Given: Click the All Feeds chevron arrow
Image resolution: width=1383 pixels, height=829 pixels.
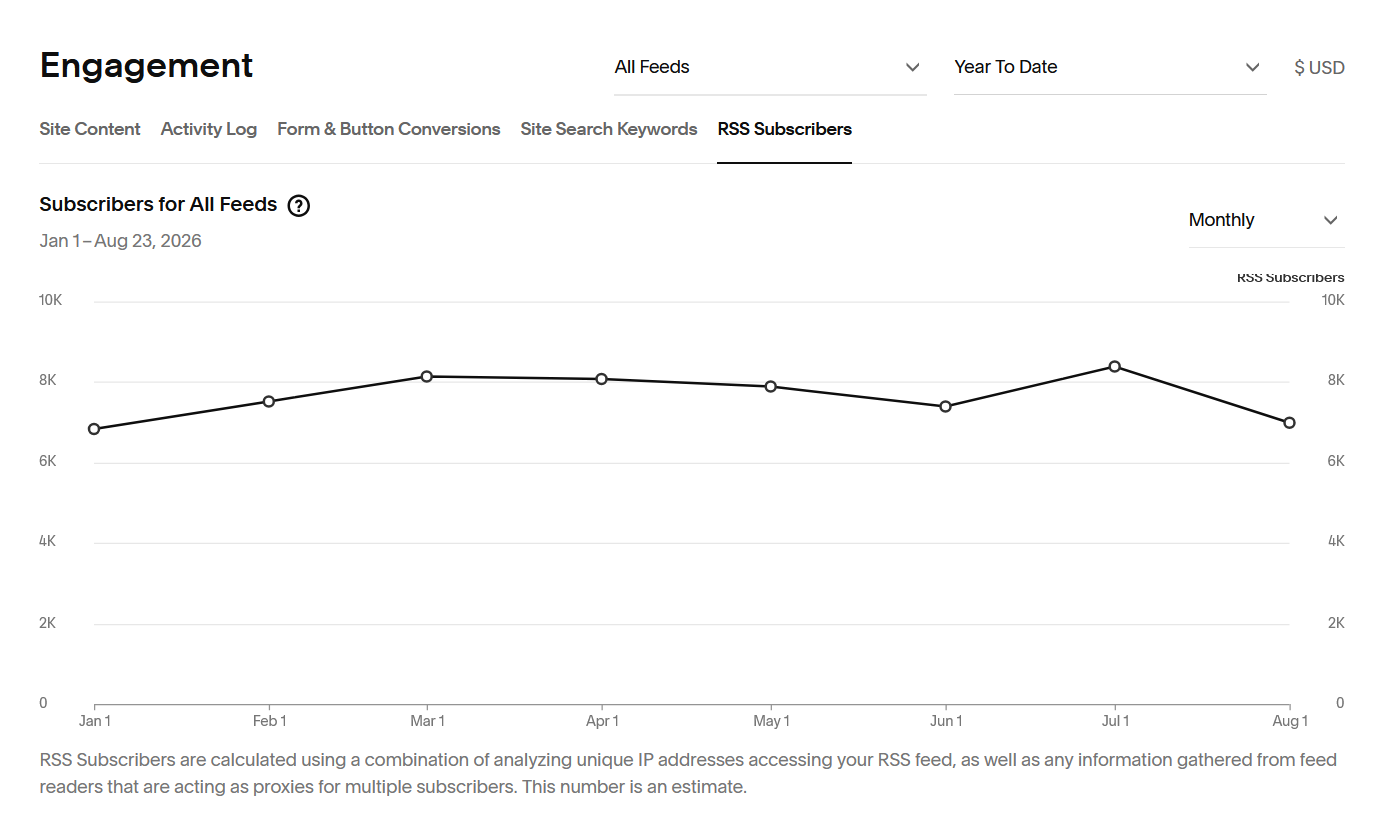Looking at the screenshot, I should tap(912, 68).
